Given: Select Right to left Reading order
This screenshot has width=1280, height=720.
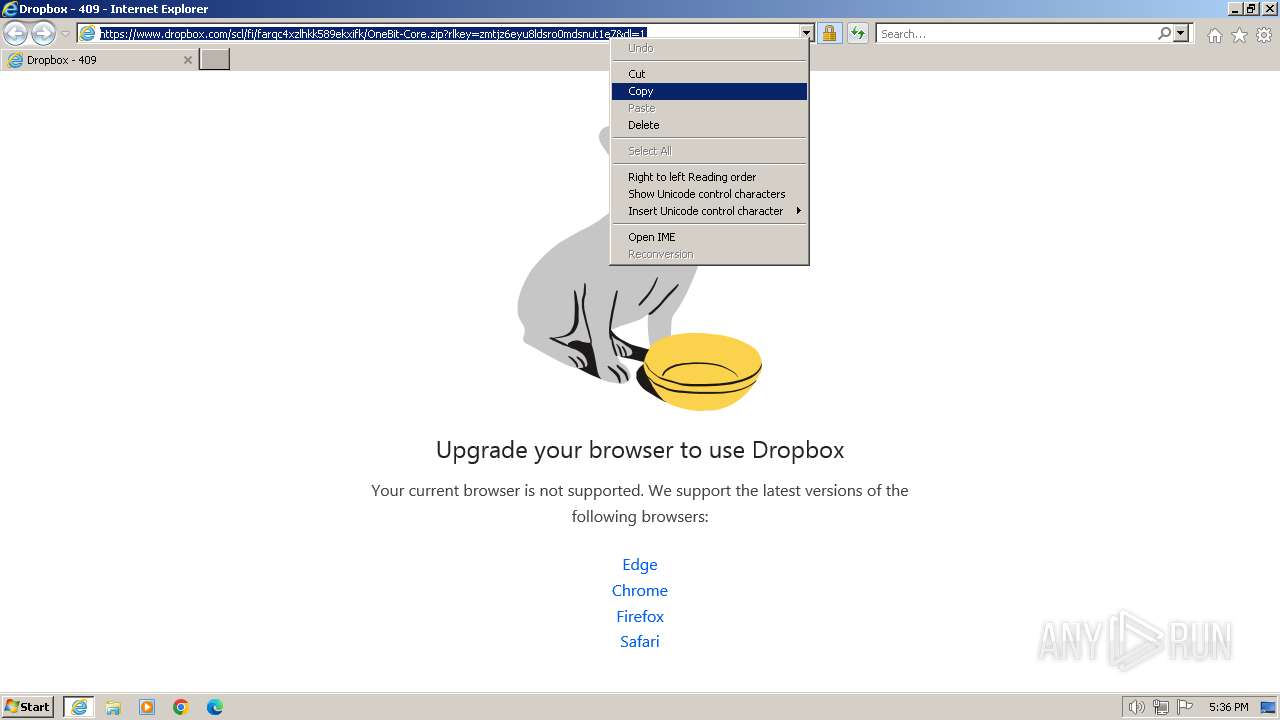Looking at the screenshot, I should click(709, 177).
